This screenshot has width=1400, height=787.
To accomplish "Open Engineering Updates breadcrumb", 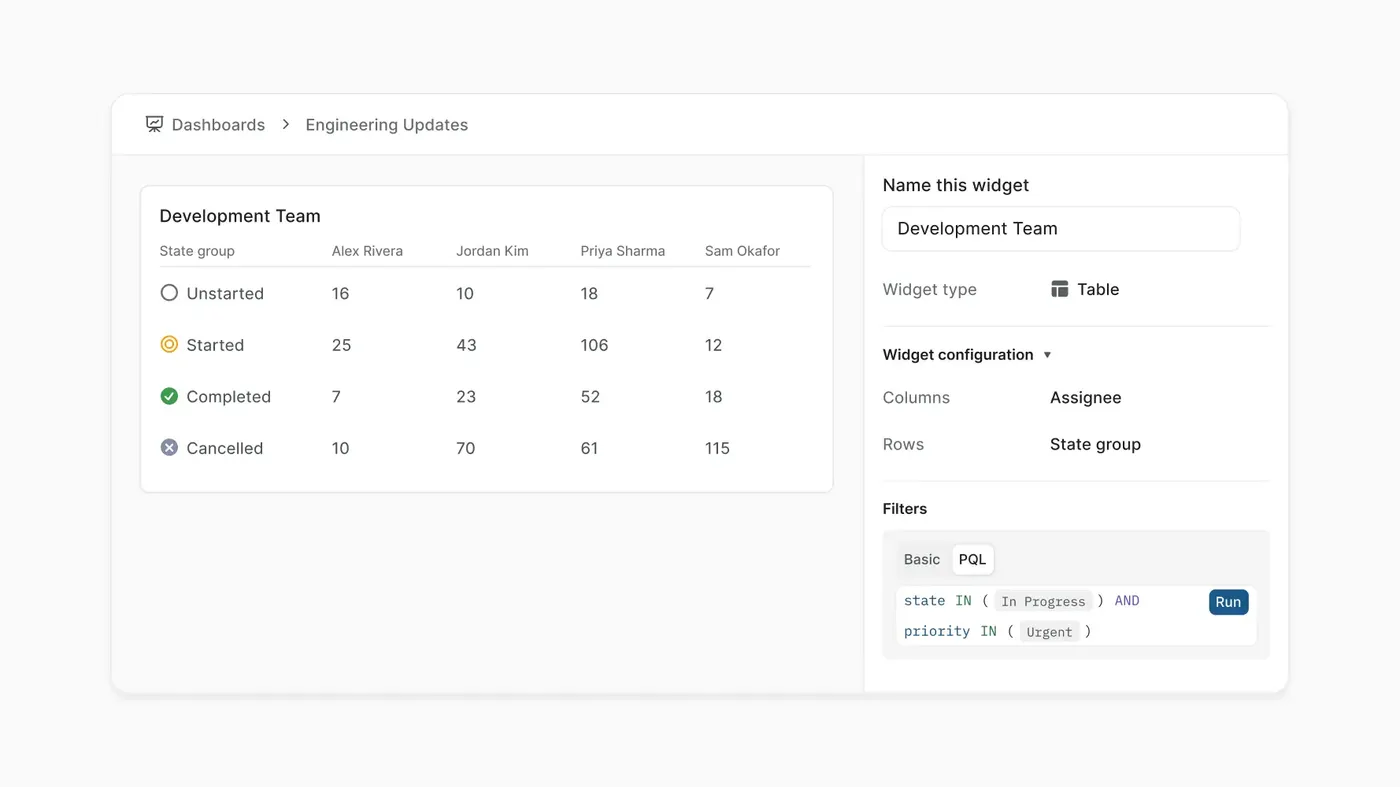I will 386,124.
